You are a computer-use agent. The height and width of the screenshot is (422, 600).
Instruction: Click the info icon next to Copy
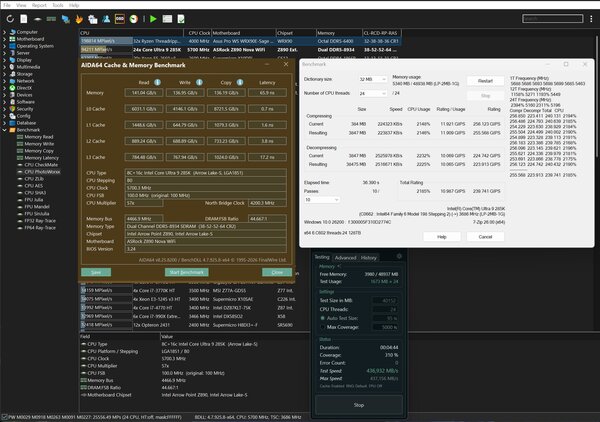(240, 82)
